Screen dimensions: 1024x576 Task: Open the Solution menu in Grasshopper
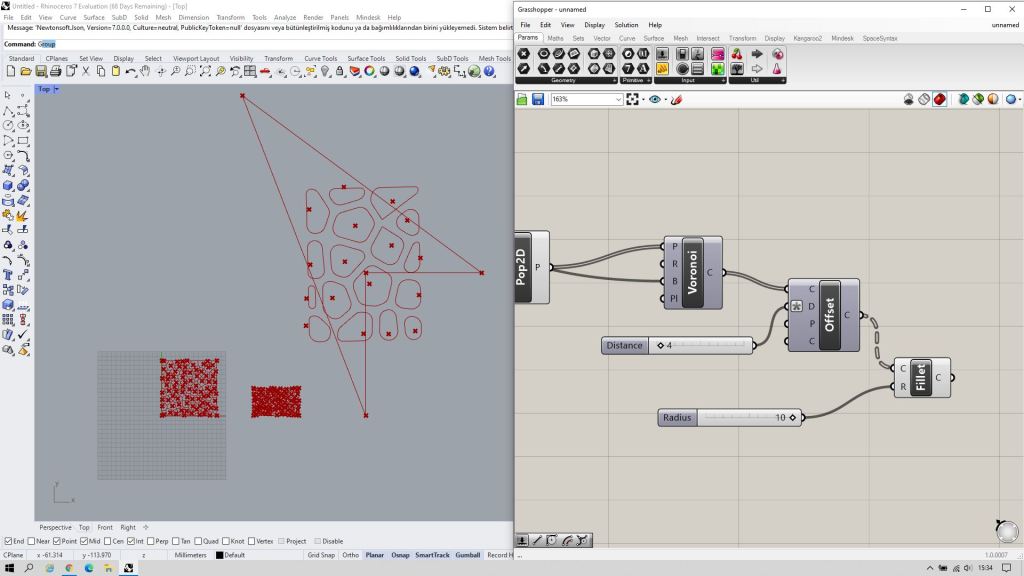[x=626, y=25]
